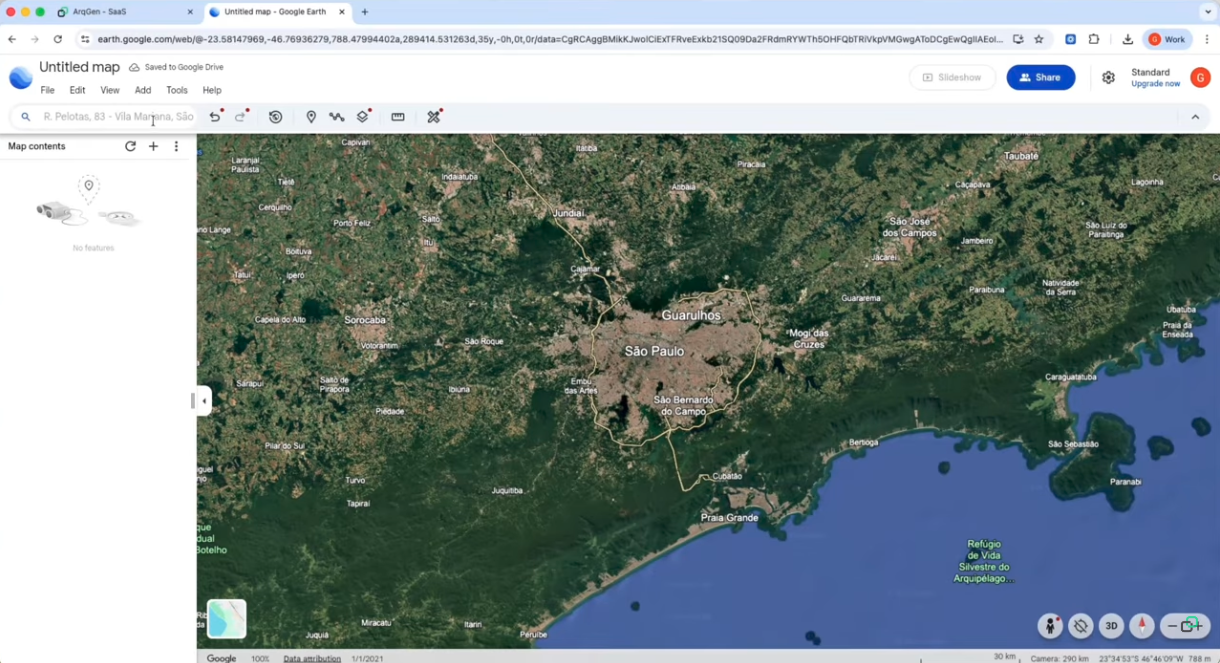This screenshot has height=663, width=1220.
Task: Click the Google Earth logo icon
Action: click(x=20, y=78)
